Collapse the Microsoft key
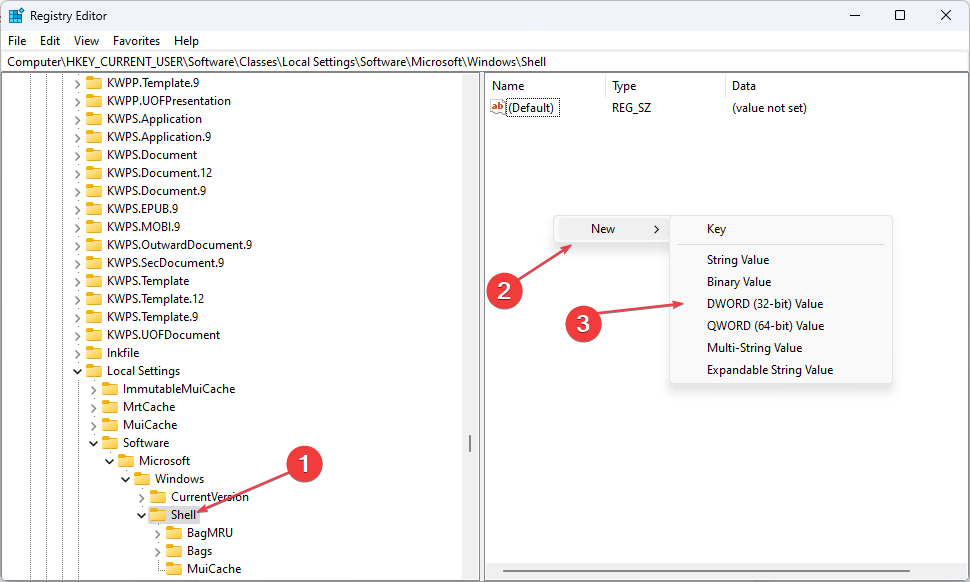Viewport: 970px width, 582px height. (109, 461)
